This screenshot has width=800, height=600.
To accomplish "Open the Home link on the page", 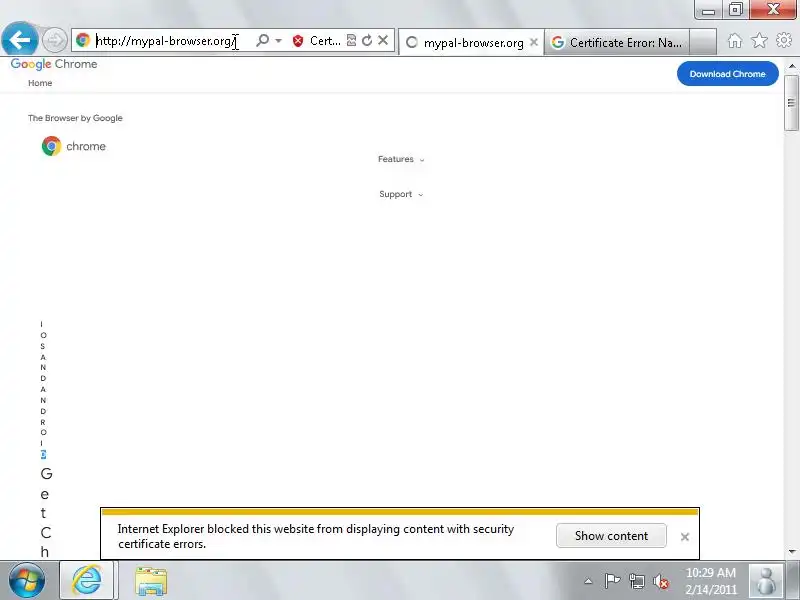I will pyautogui.click(x=40, y=83).
